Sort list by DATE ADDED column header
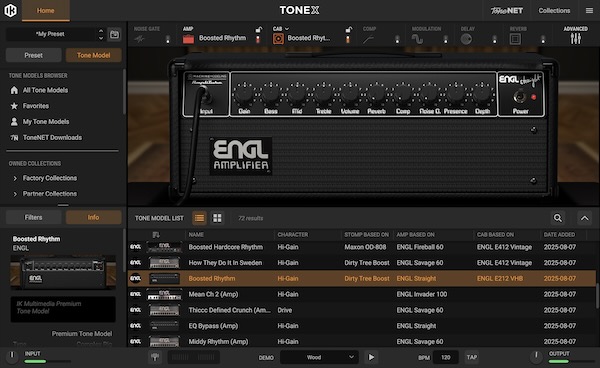The image size is (600, 368). click(559, 234)
